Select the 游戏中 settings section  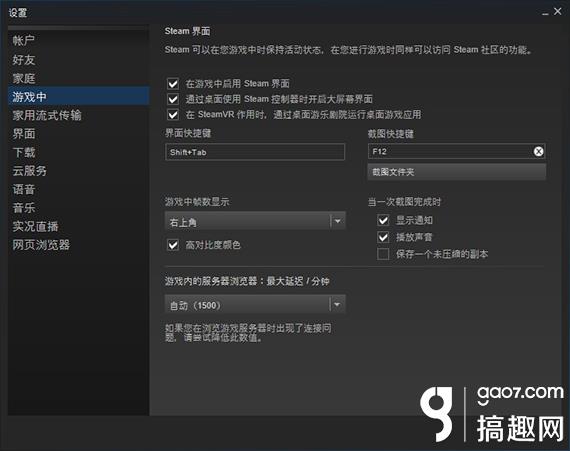click(x=78, y=96)
